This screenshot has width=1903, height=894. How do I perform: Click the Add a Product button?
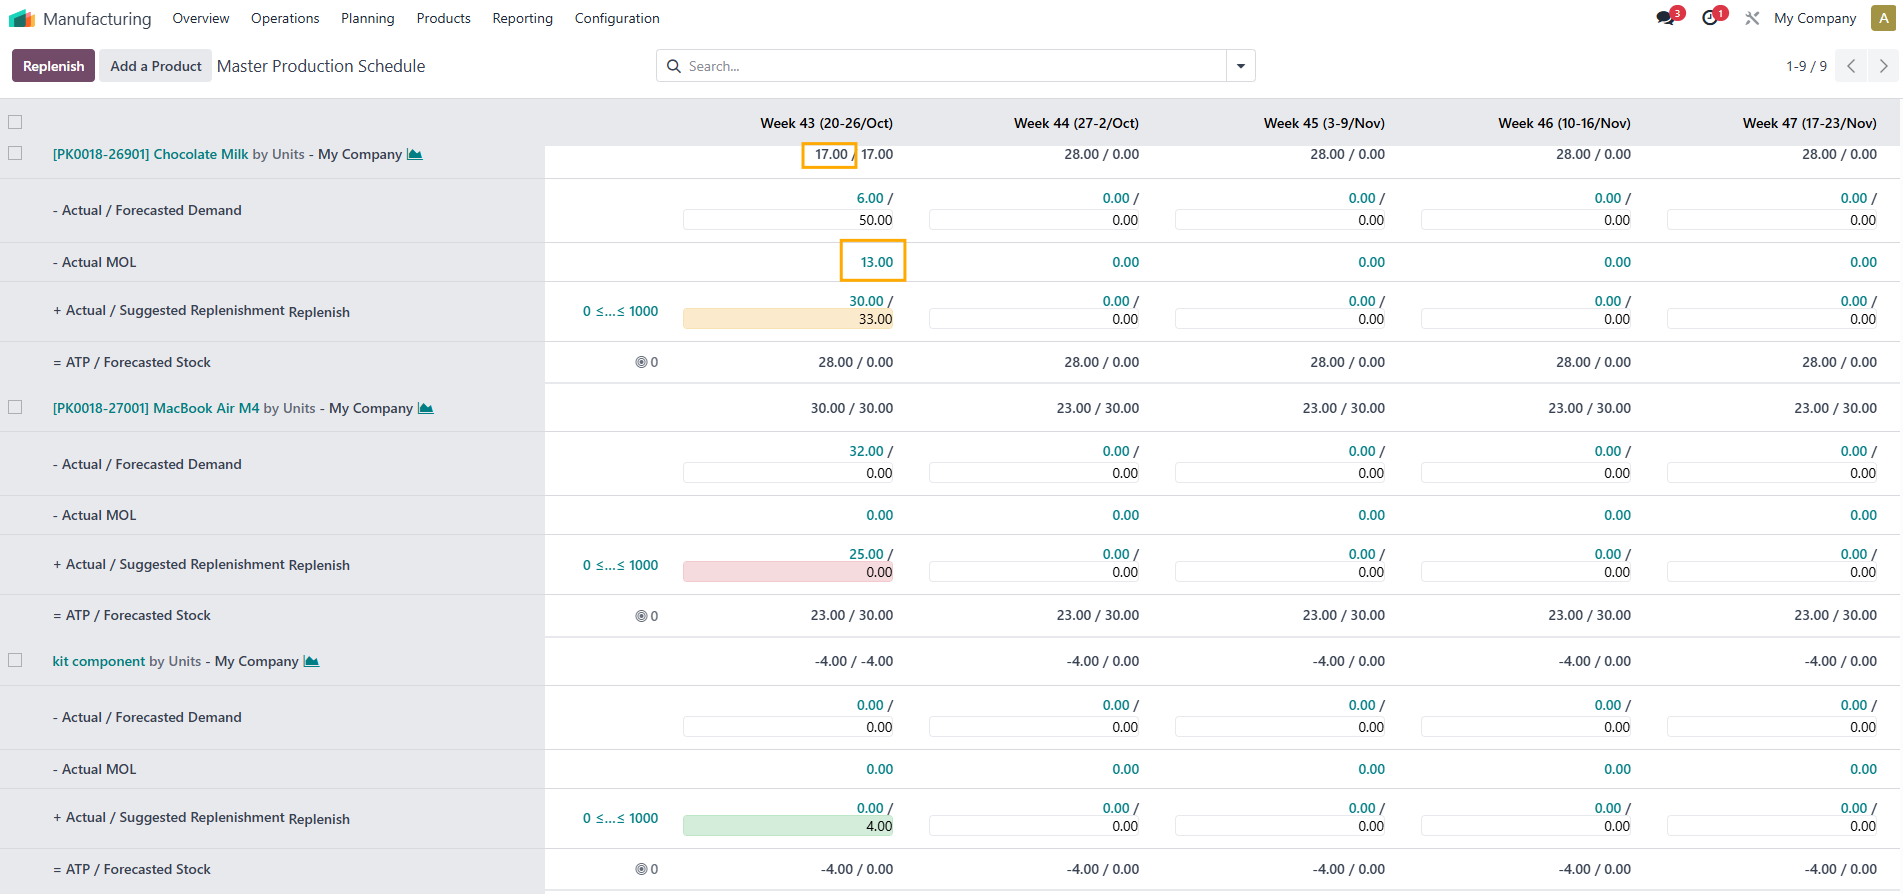point(155,66)
